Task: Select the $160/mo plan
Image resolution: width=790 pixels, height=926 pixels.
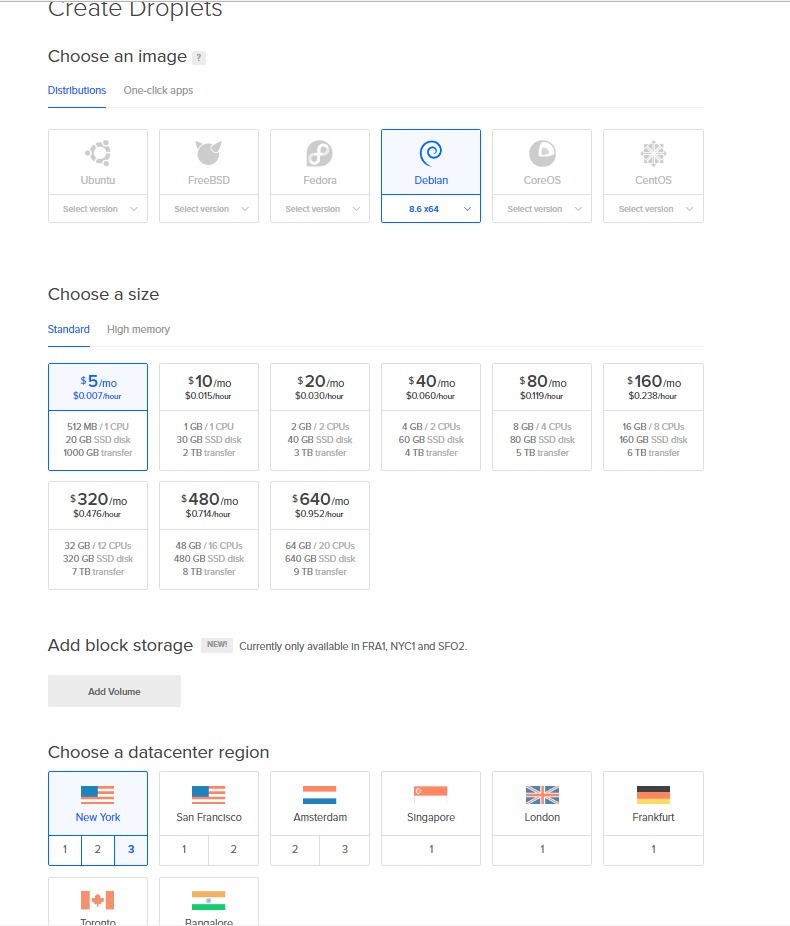Action: coord(653,417)
